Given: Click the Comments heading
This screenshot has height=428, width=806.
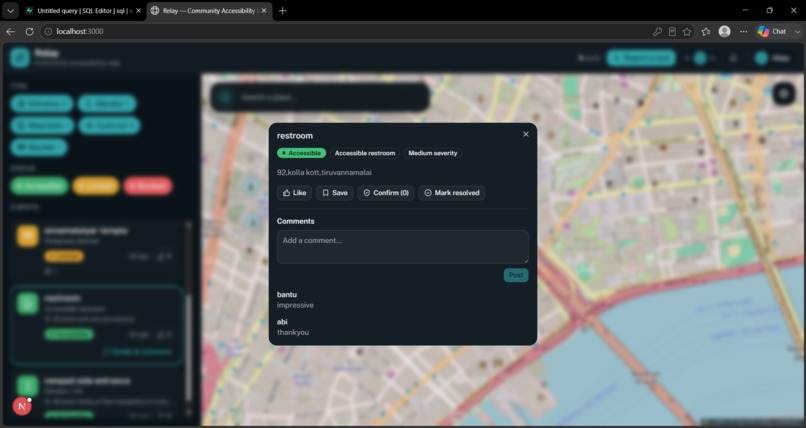Looking at the screenshot, I should [296, 221].
